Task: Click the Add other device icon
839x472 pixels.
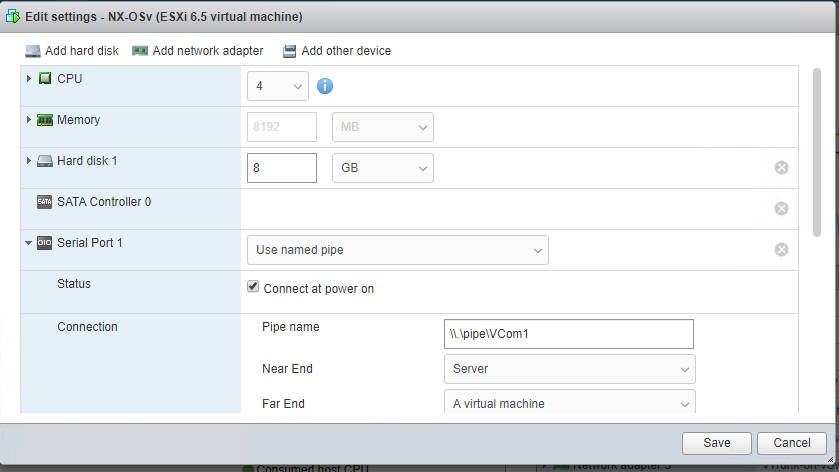Action: click(x=290, y=51)
